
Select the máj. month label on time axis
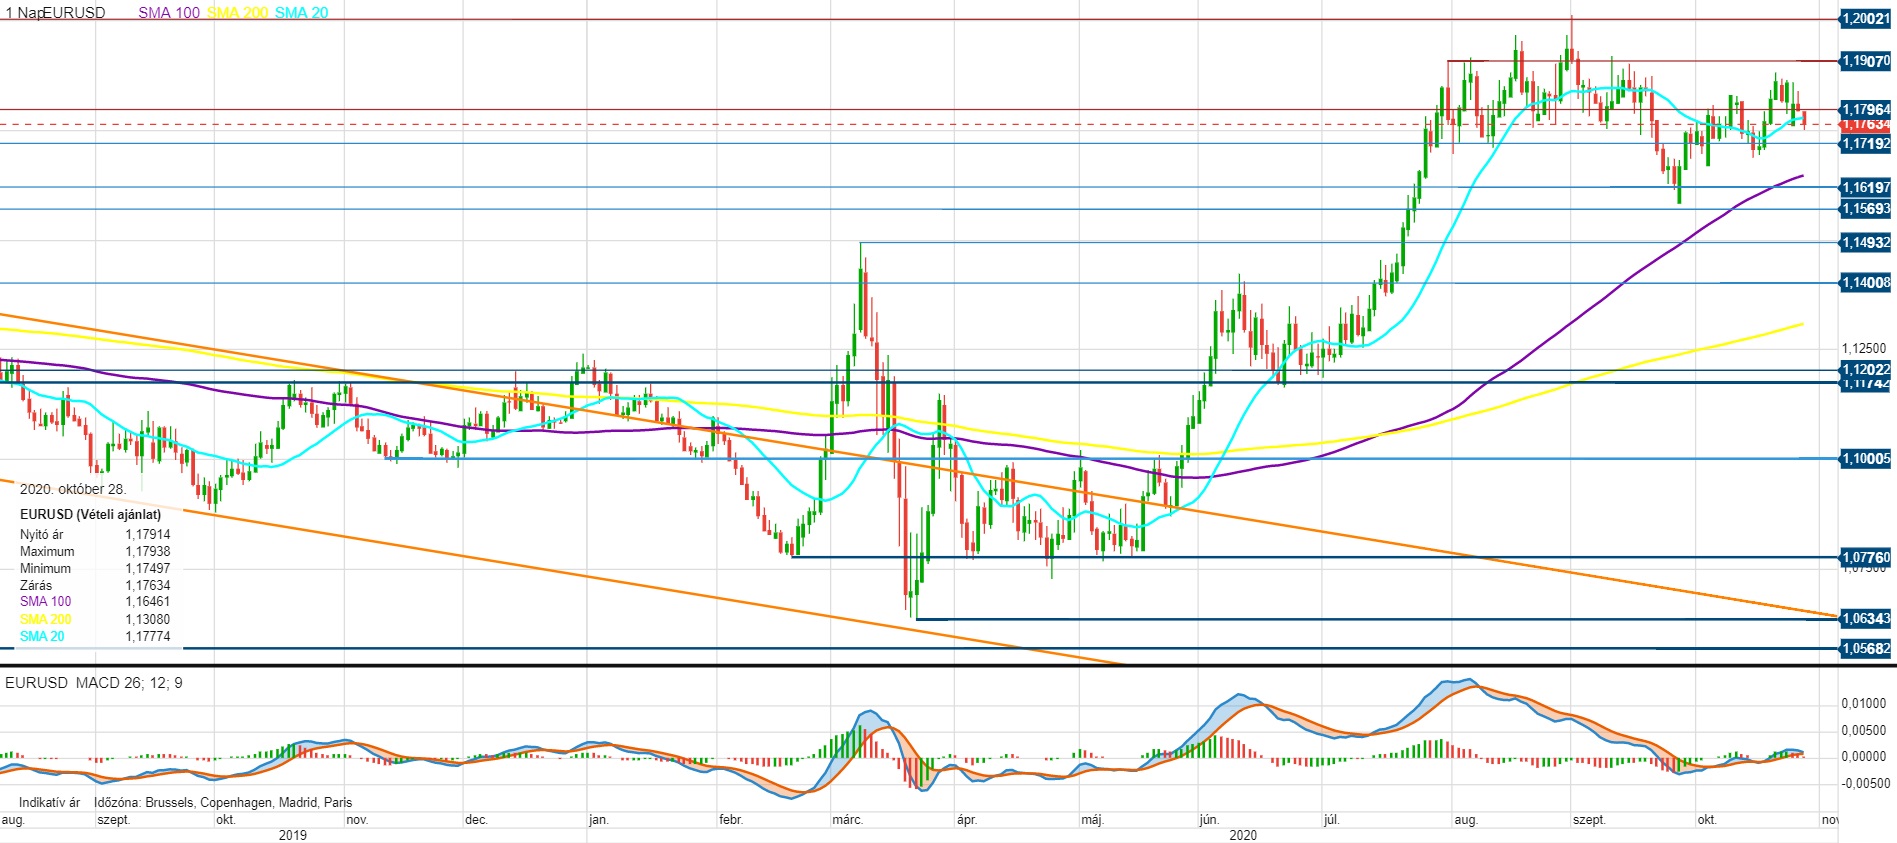(1092, 820)
